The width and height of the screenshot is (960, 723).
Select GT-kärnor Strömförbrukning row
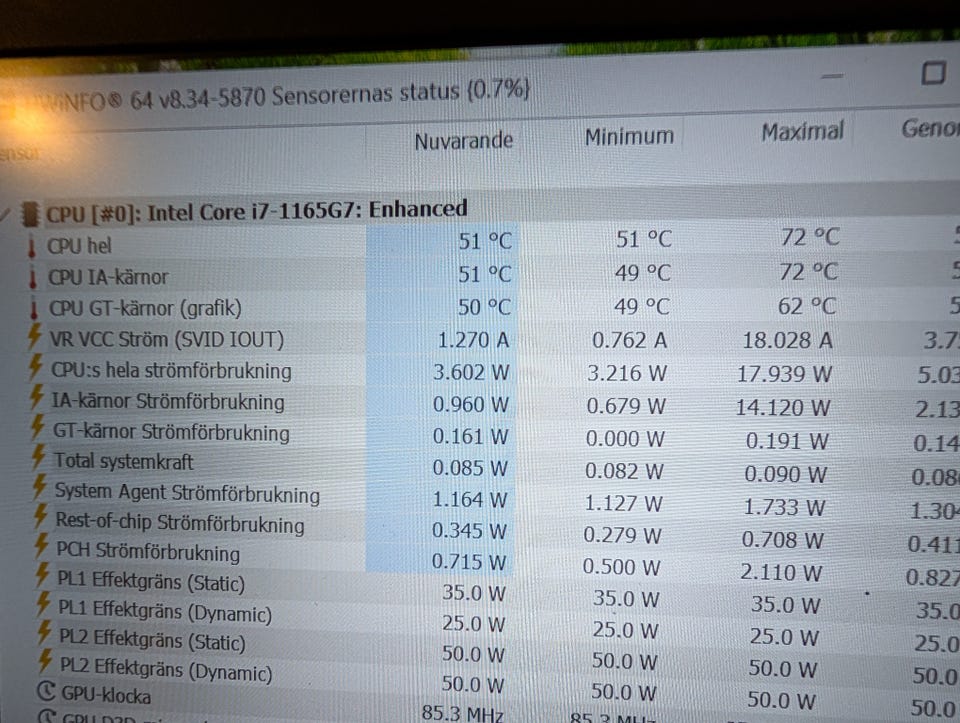tap(480, 436)
